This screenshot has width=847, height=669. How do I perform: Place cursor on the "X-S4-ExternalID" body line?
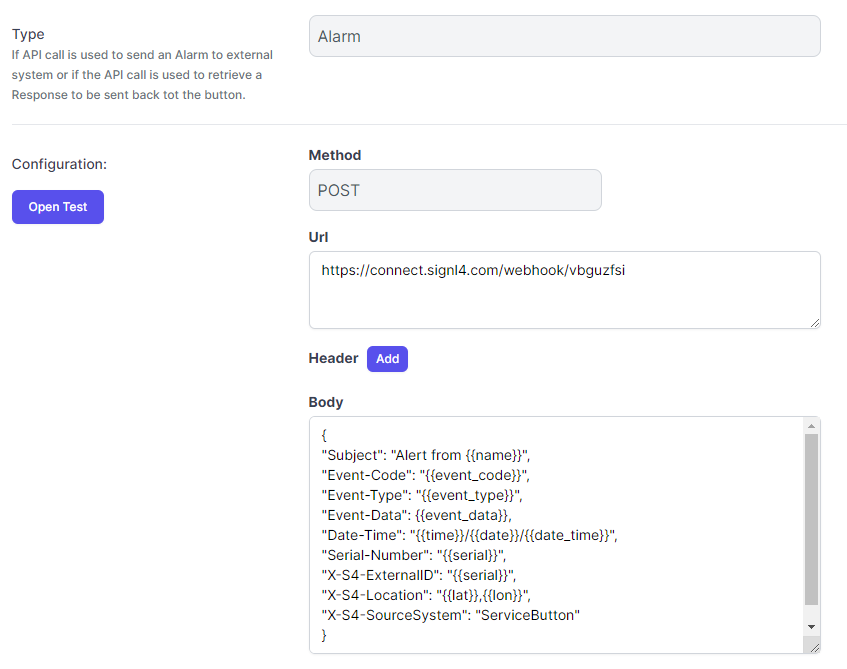(x=419, y=576)
